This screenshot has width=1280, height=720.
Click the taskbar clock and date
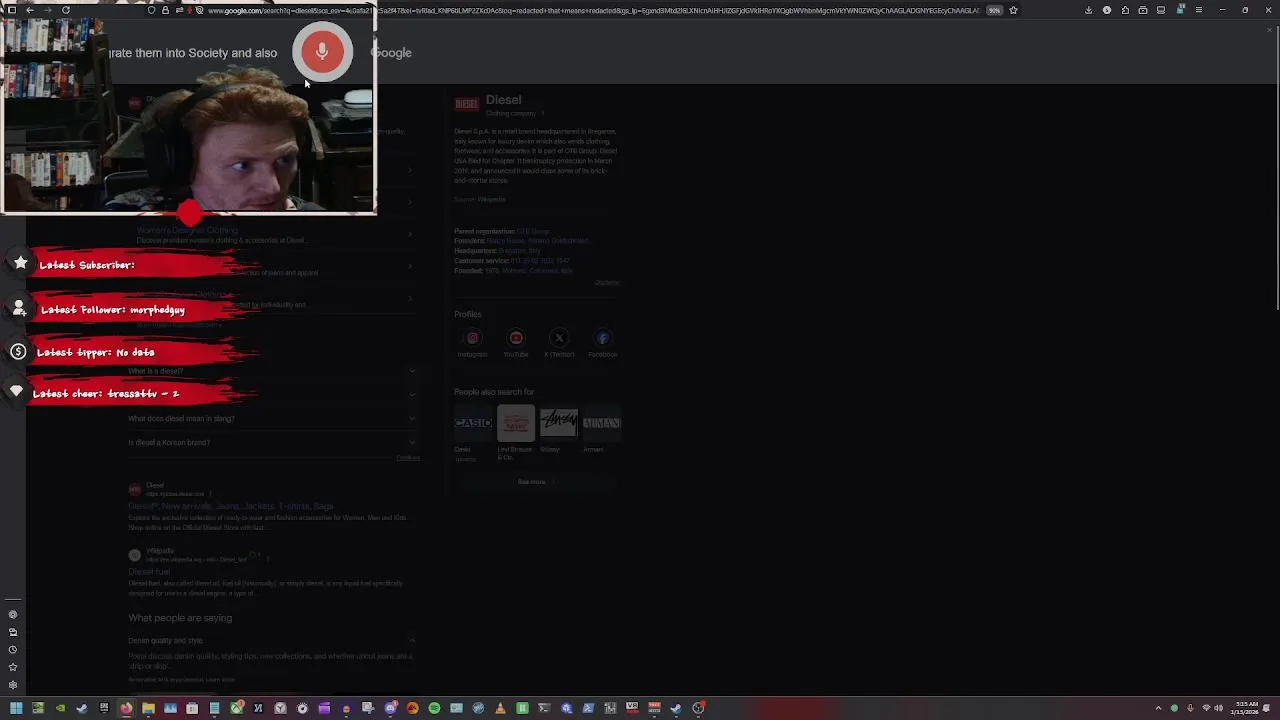click(1246, 708)
